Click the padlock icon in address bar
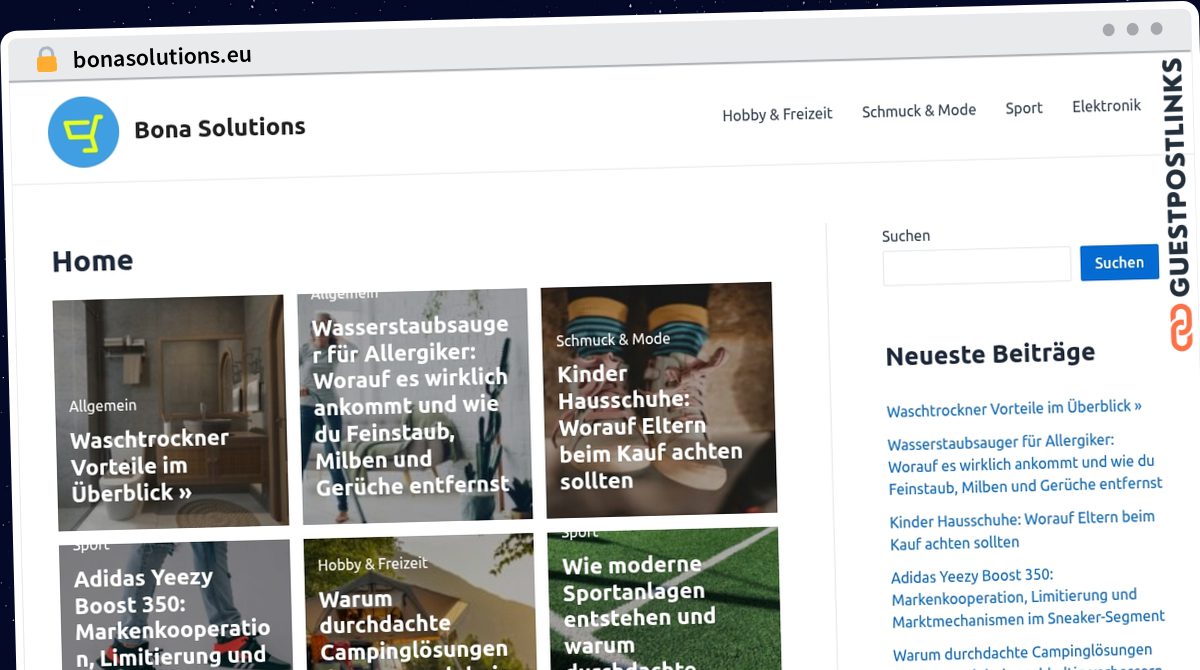 pyautogui.click(x=46, y=60)
